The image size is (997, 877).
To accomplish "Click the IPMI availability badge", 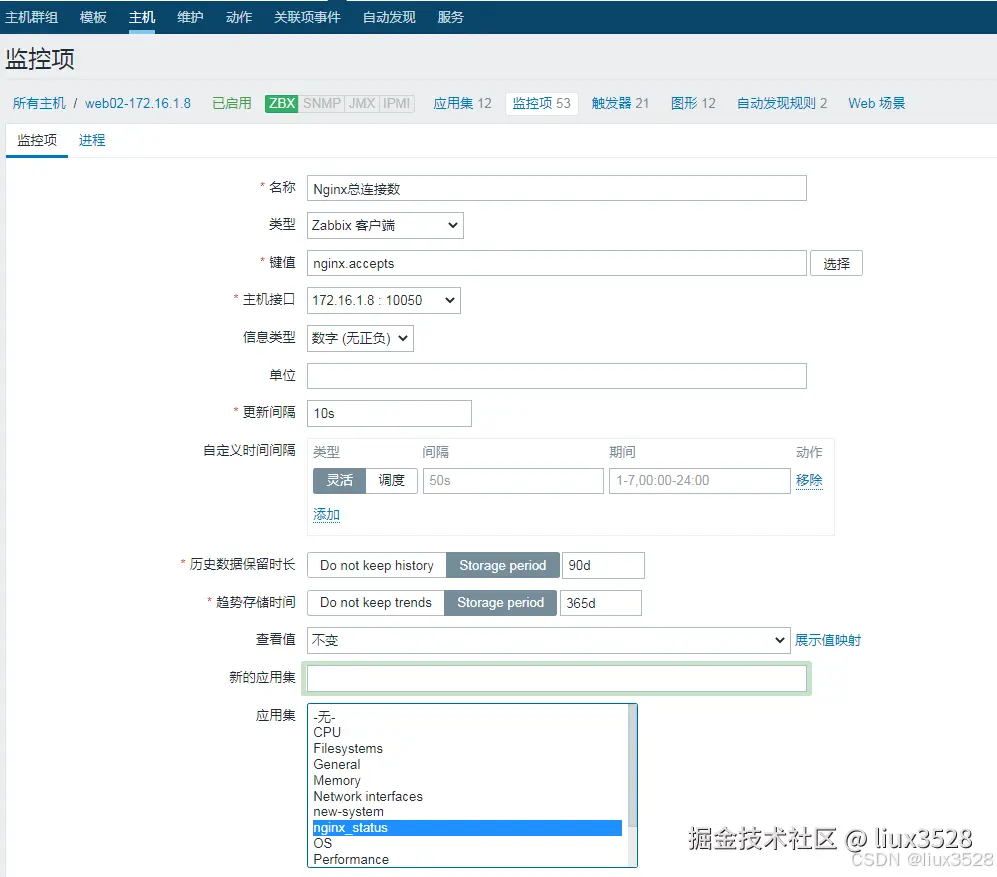I will pos(397,103).
